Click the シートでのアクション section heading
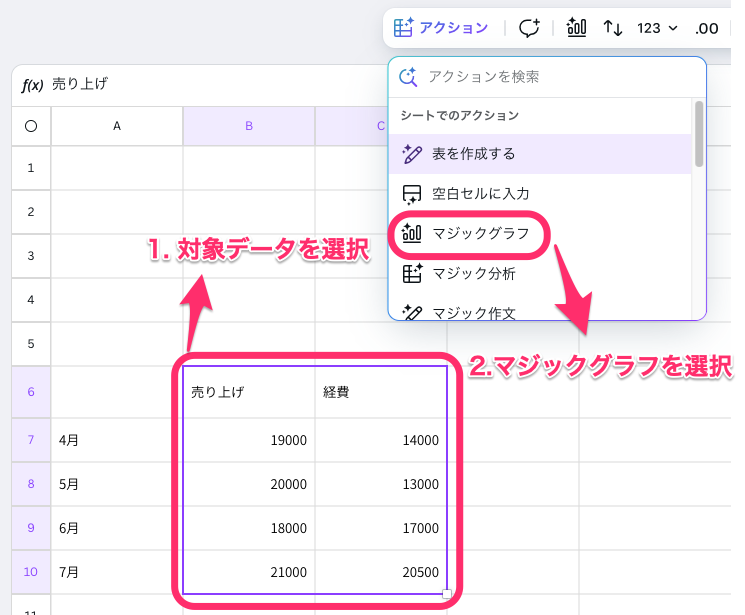 [459, 115]
